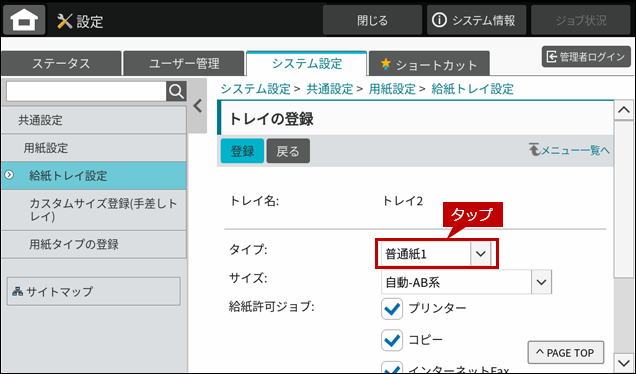The height and width of the screenshot is (374, 636).
Task: Select 共通設定 in the sidebar
Action: (94, 120)
